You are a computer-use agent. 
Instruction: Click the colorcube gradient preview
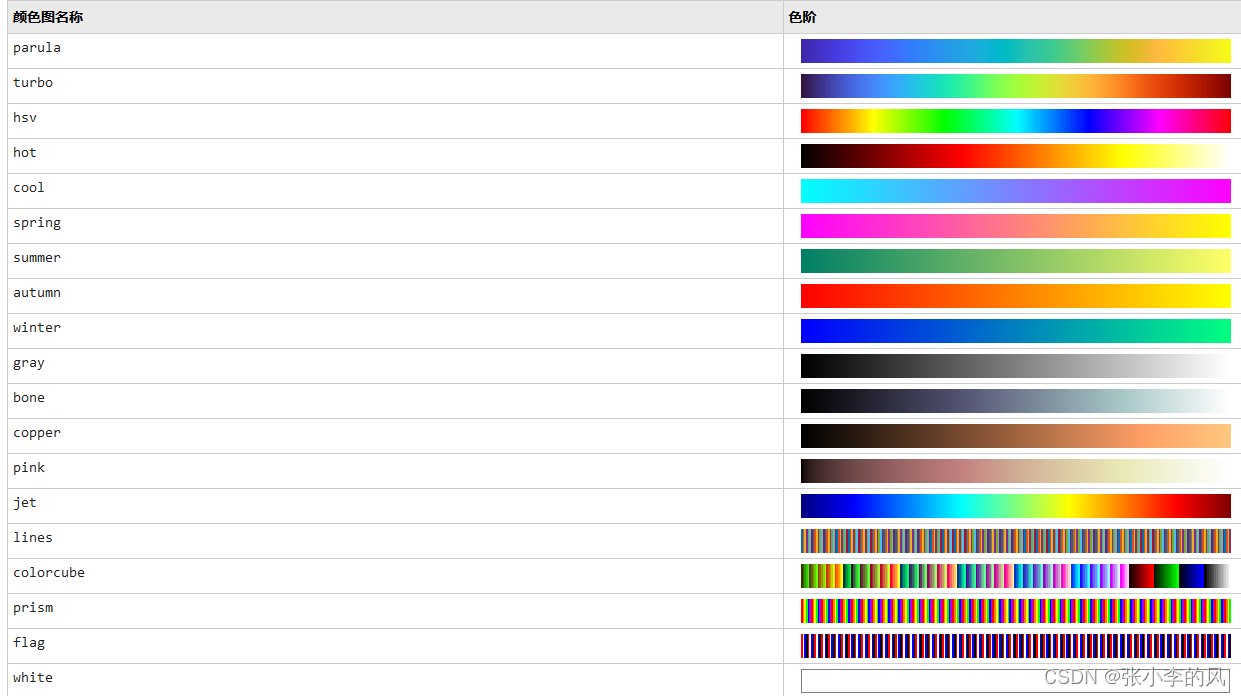(x=1015, y=576)
